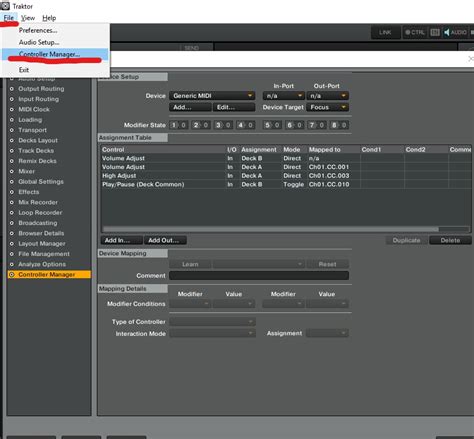
Task: Open Mix Recorder in the sidebar
Action: click(38, 202)
